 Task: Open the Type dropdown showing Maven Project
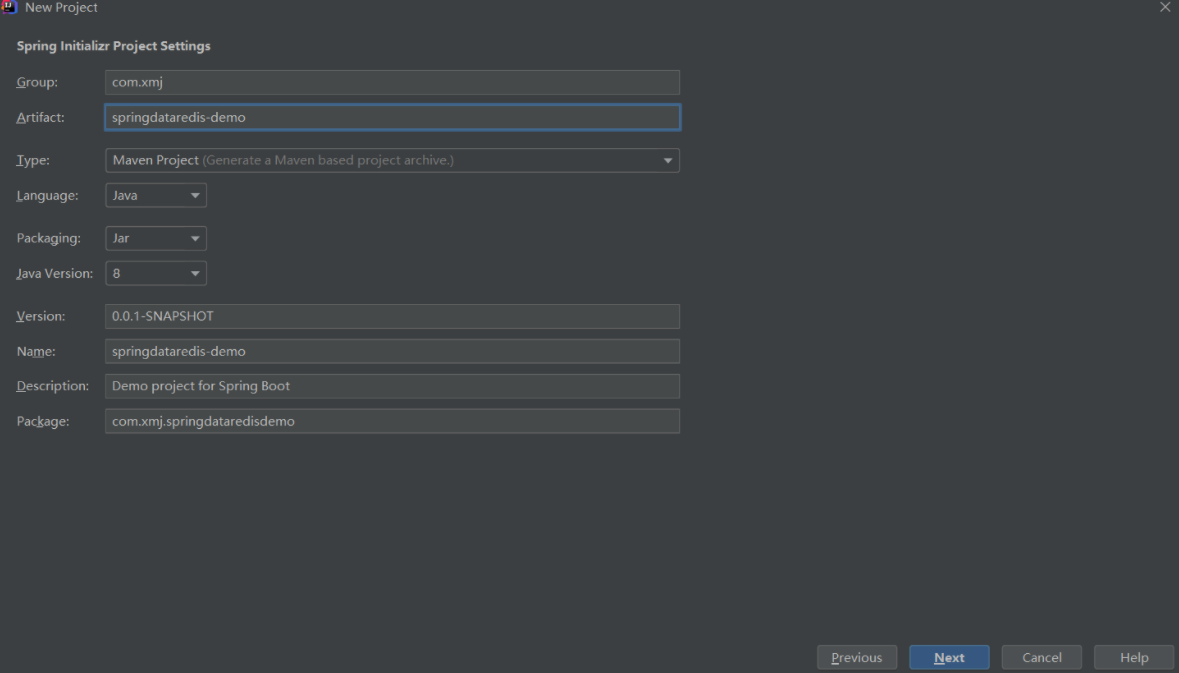(392, 160)
